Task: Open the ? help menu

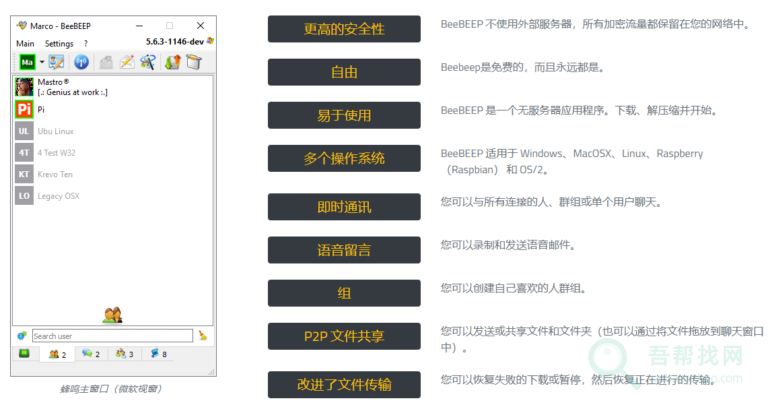Action: point(86,44)
